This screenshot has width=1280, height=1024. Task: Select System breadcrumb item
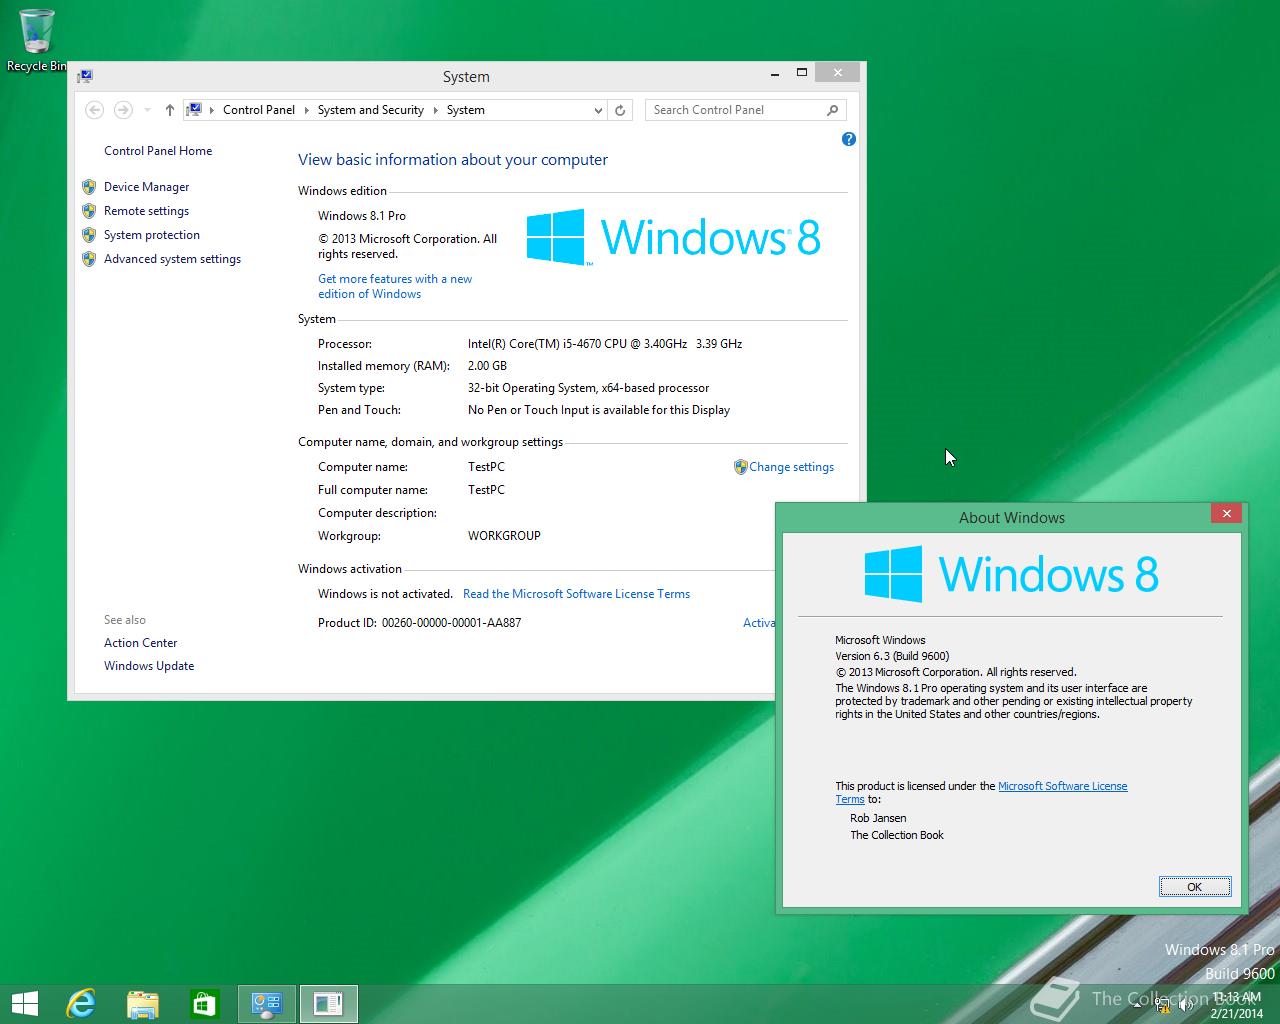[466, 110]
